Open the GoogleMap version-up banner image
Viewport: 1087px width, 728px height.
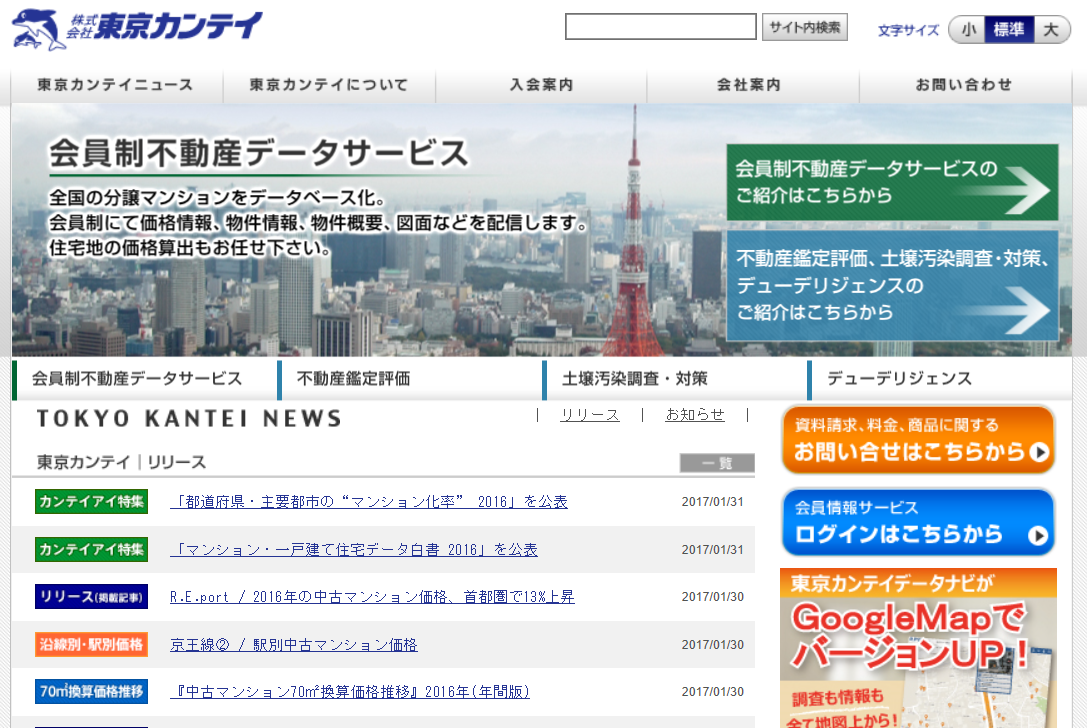pos(917,648)
